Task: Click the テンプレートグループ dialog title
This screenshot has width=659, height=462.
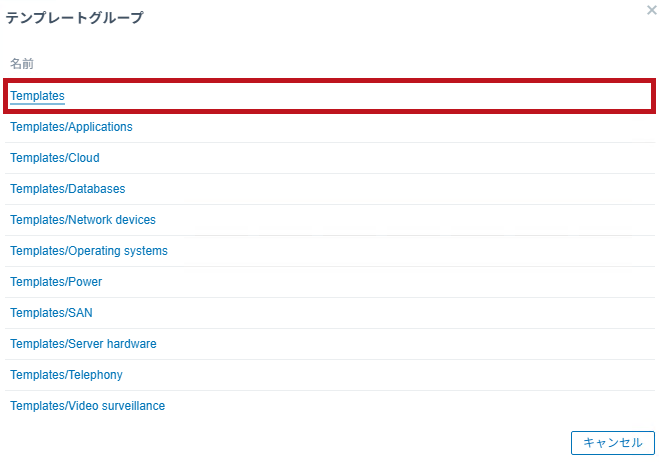Action: tap(74, 17)
